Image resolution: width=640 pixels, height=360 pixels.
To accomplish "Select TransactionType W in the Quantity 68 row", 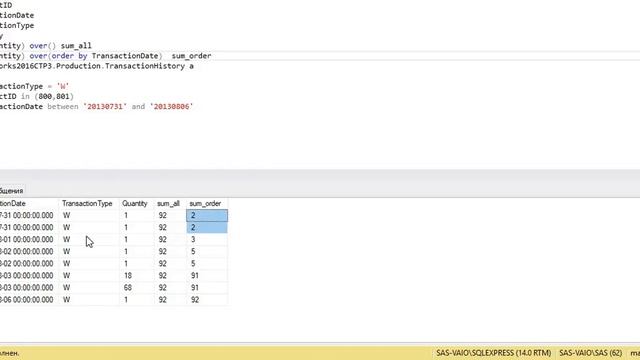I will [89, 287].
